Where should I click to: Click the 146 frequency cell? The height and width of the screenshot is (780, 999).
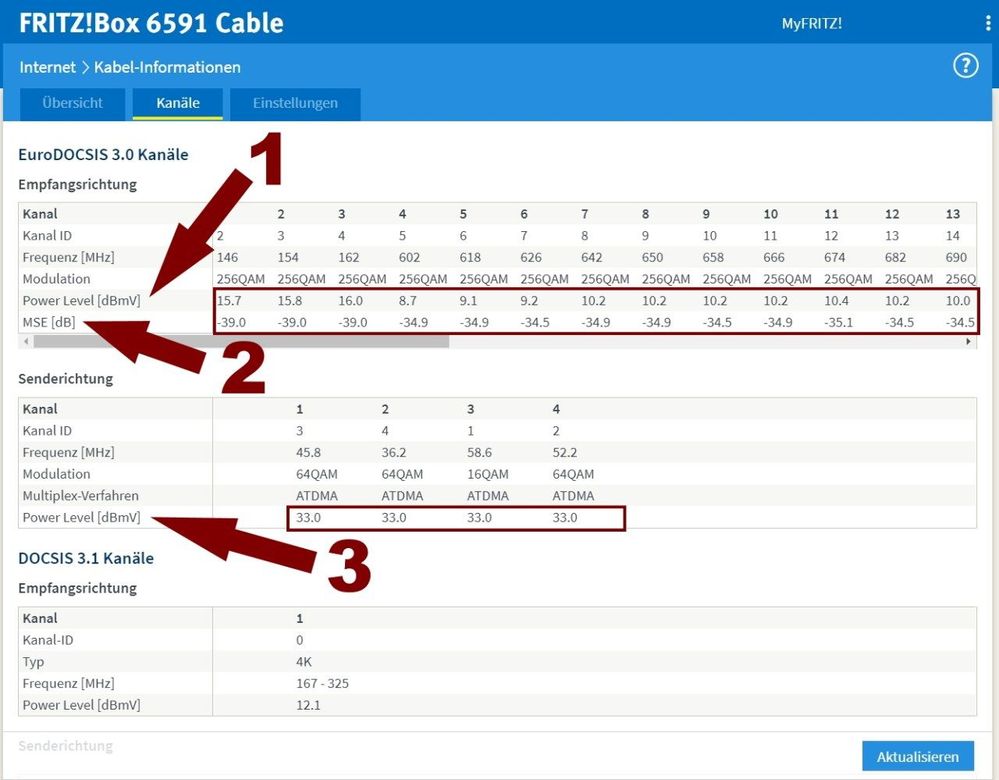coord(227,257)
